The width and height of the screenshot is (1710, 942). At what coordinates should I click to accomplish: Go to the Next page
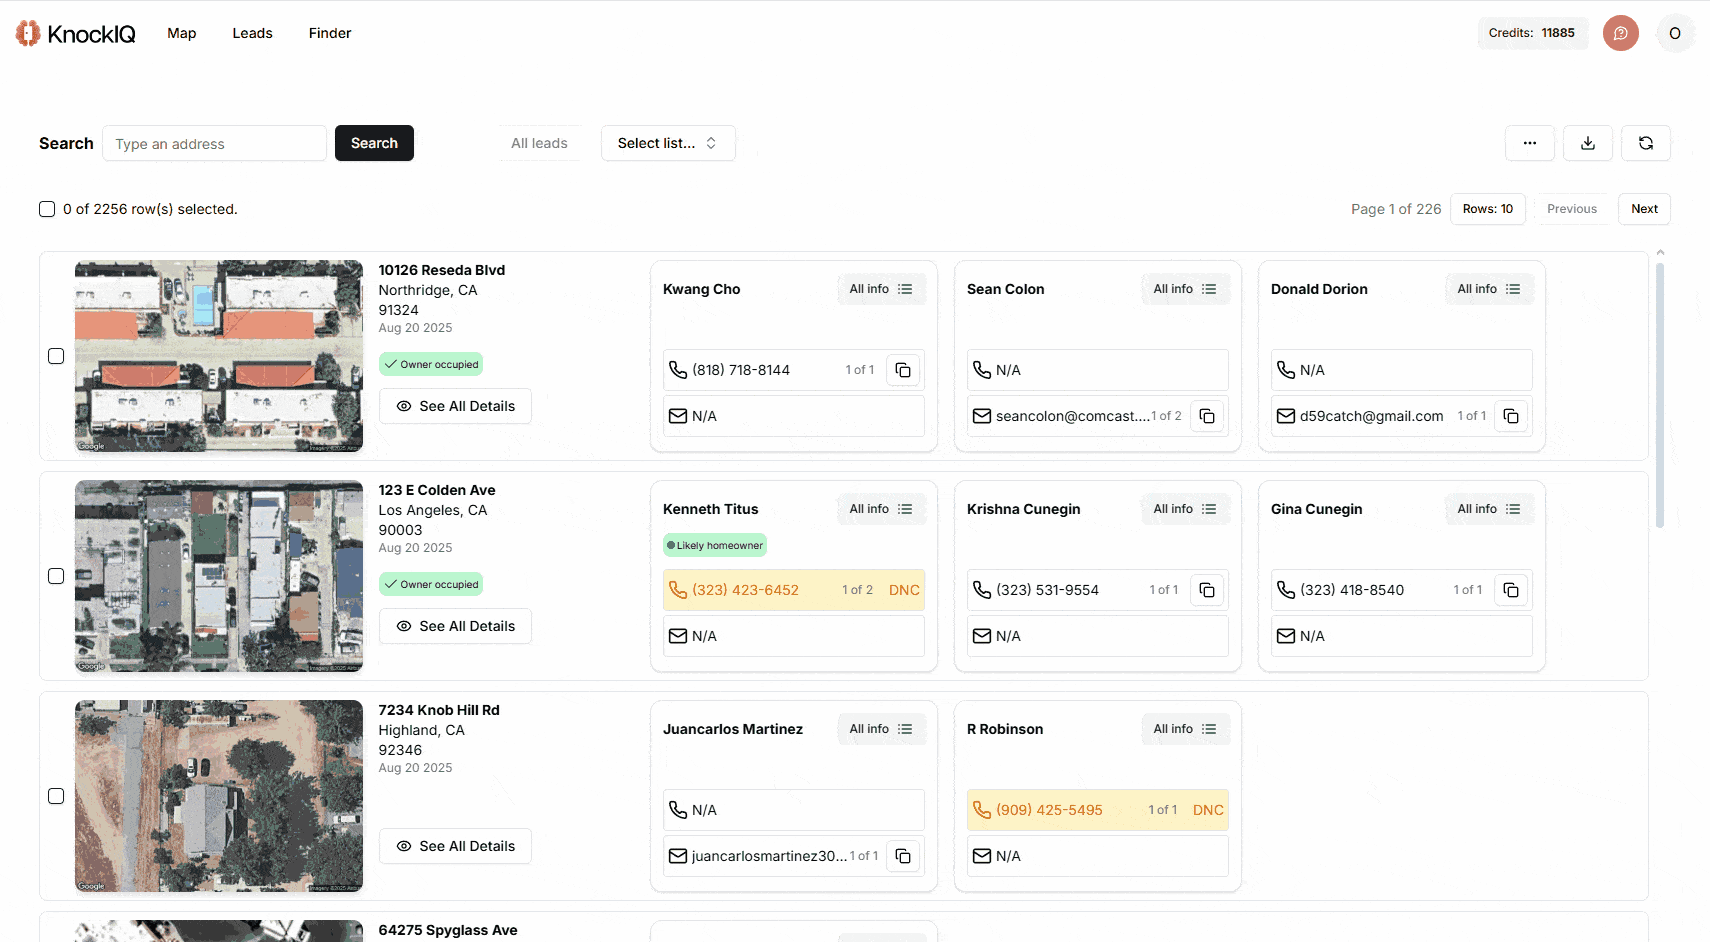(x=1643, y=209)
